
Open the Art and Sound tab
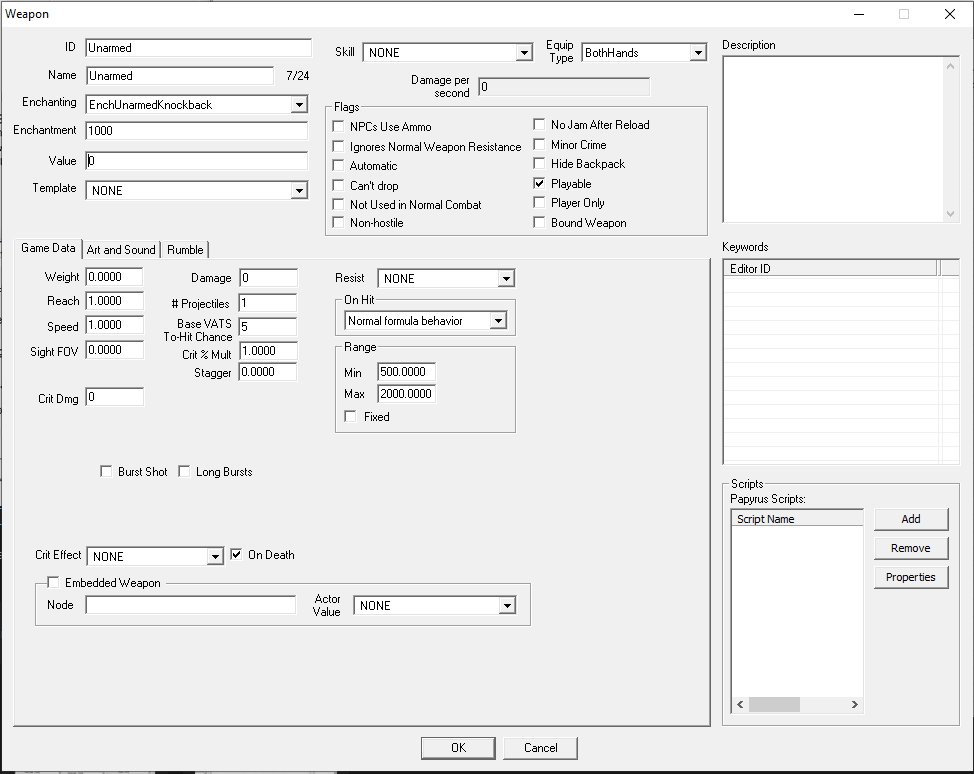click(121, 250)
